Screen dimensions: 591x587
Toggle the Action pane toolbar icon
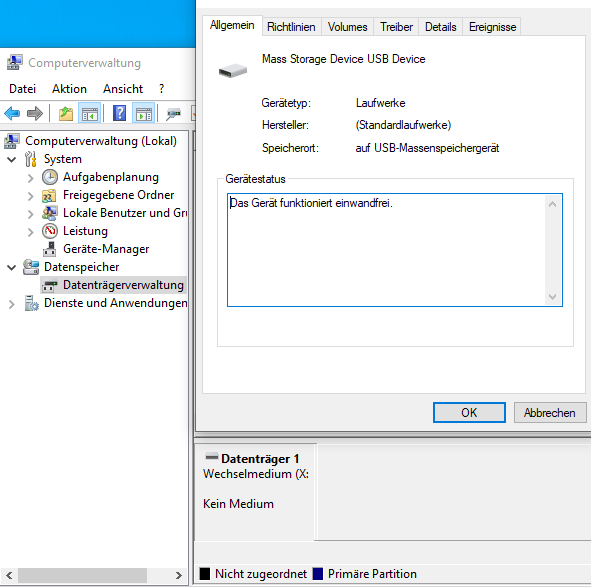pyautogui.click(x=144, y=113)
